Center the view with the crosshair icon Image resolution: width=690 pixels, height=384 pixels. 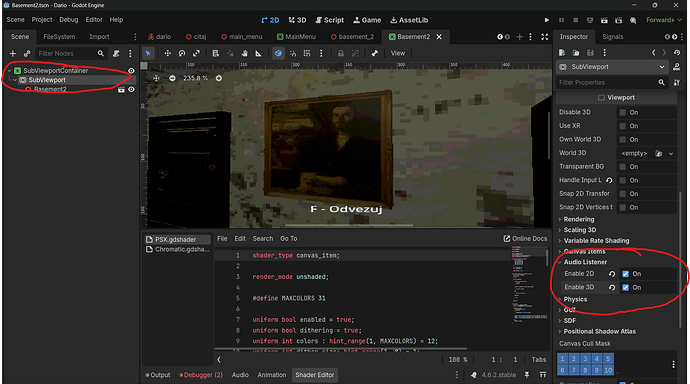tap(156, 78)
